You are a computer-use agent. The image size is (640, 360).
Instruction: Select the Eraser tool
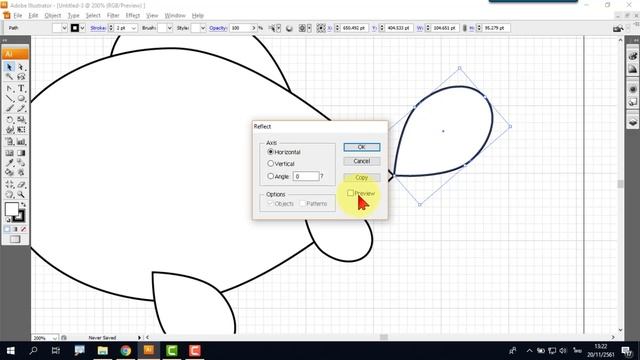[x=21, y=184]
